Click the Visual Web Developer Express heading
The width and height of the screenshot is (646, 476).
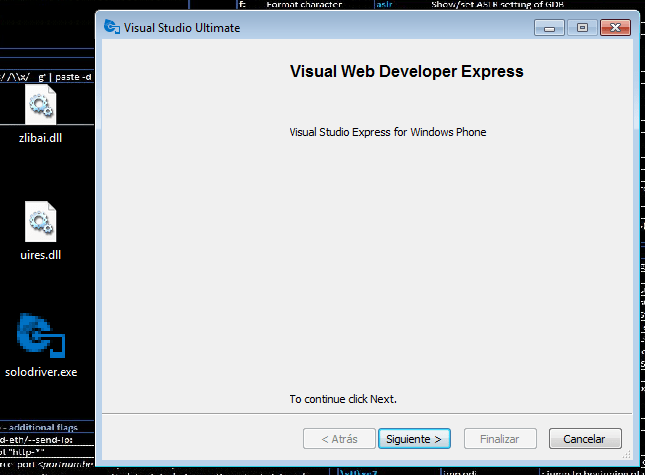tap(407, 71)
